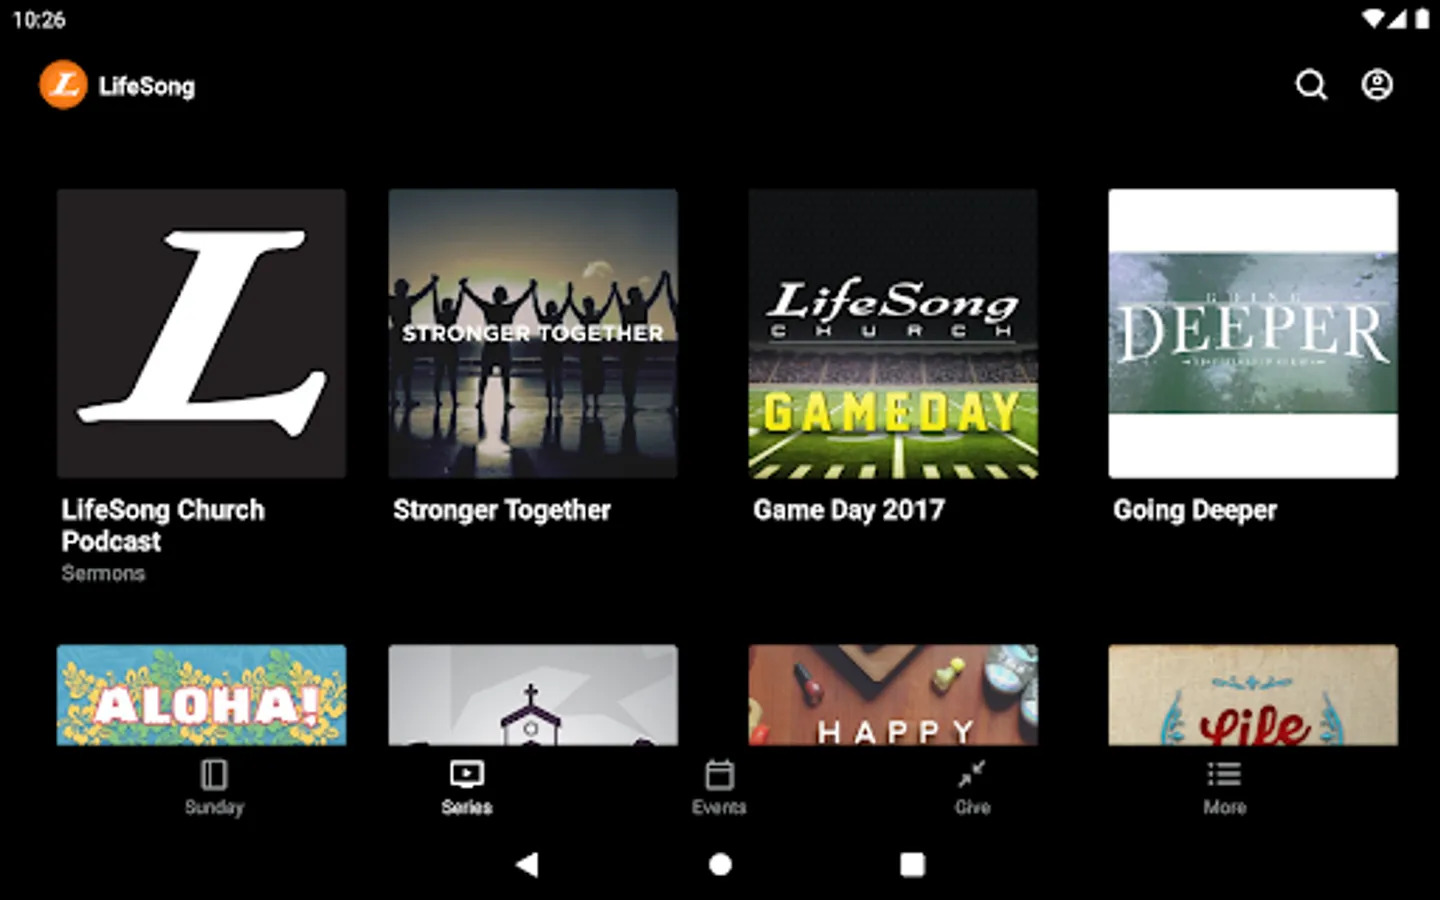Tap the Android back navigation button

pos(527,864)
